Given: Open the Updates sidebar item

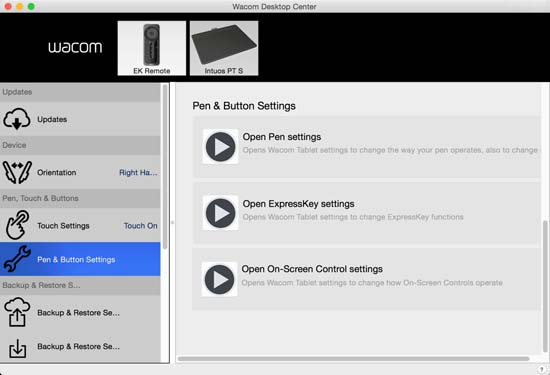Looking at the screenshot, I should pos(80,119).
